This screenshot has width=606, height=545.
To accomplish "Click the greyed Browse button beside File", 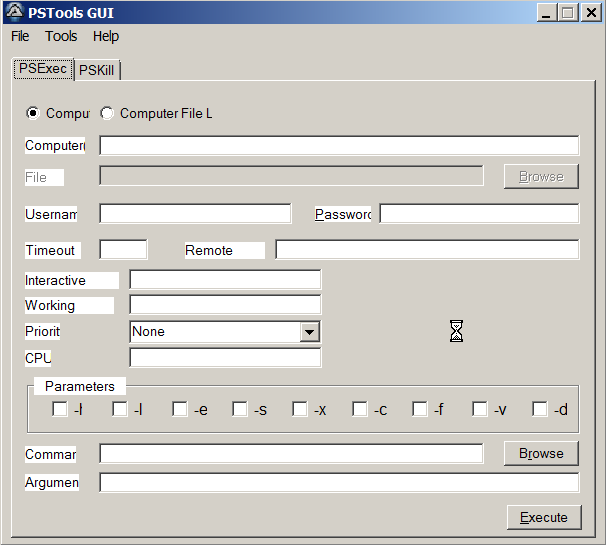I will pyautogui.click(x=541, y=177).
